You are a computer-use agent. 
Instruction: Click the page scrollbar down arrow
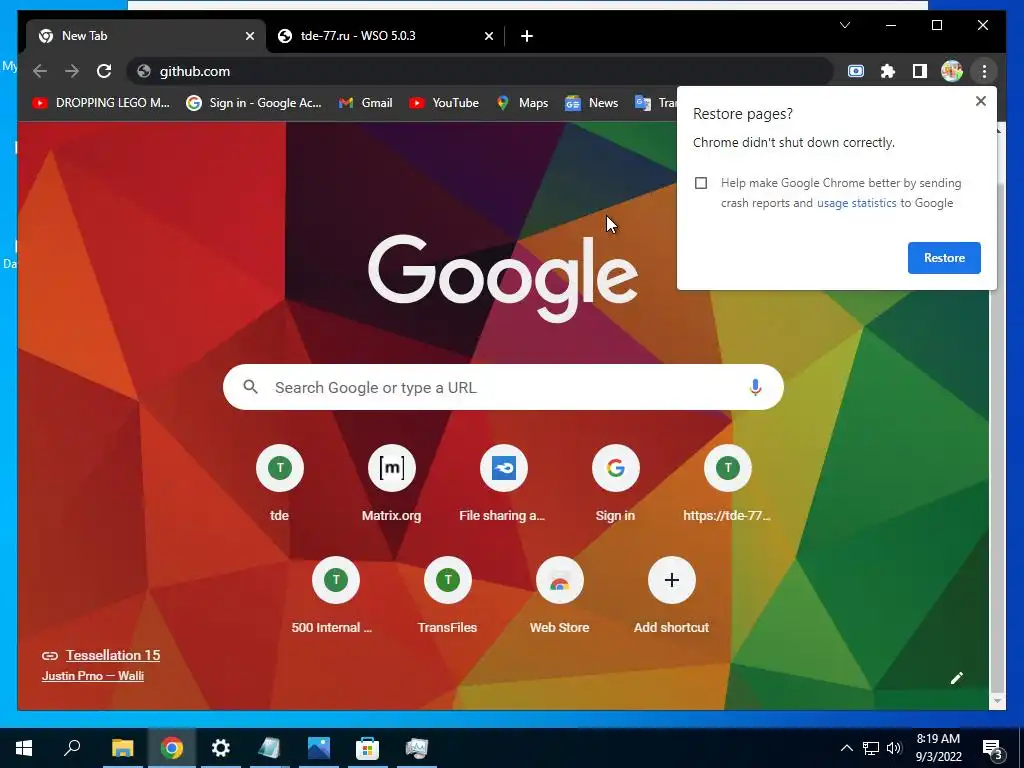pyautogui.click(x=997, y=701)
